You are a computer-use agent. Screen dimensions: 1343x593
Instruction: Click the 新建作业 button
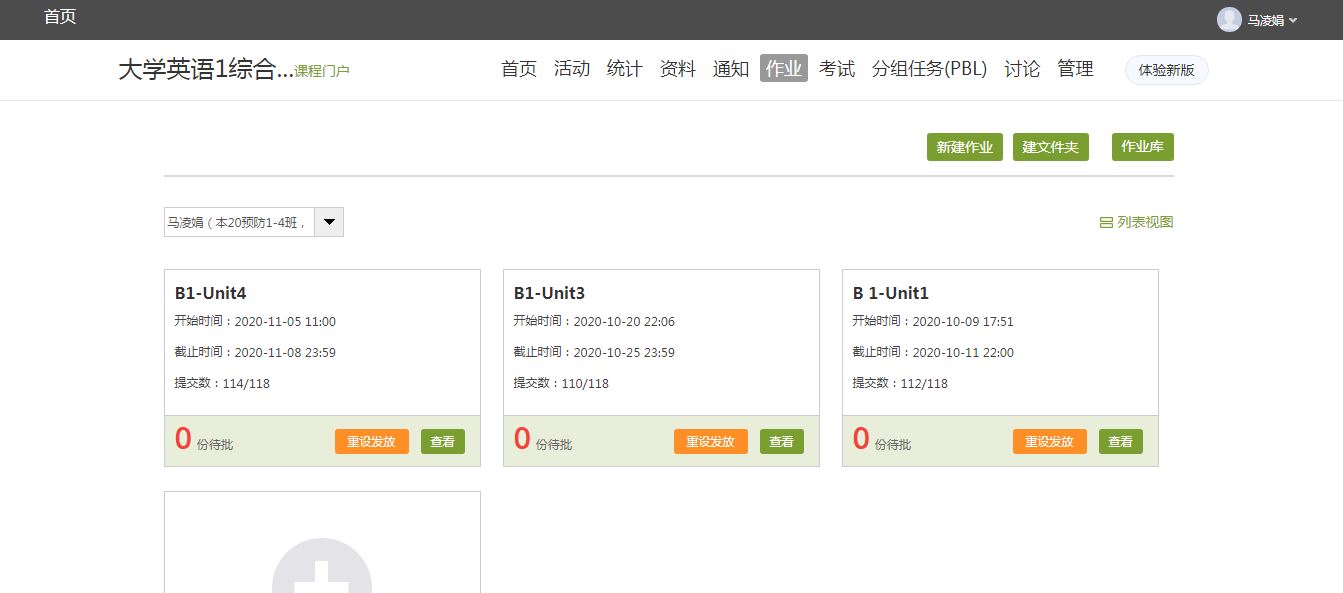965,147
